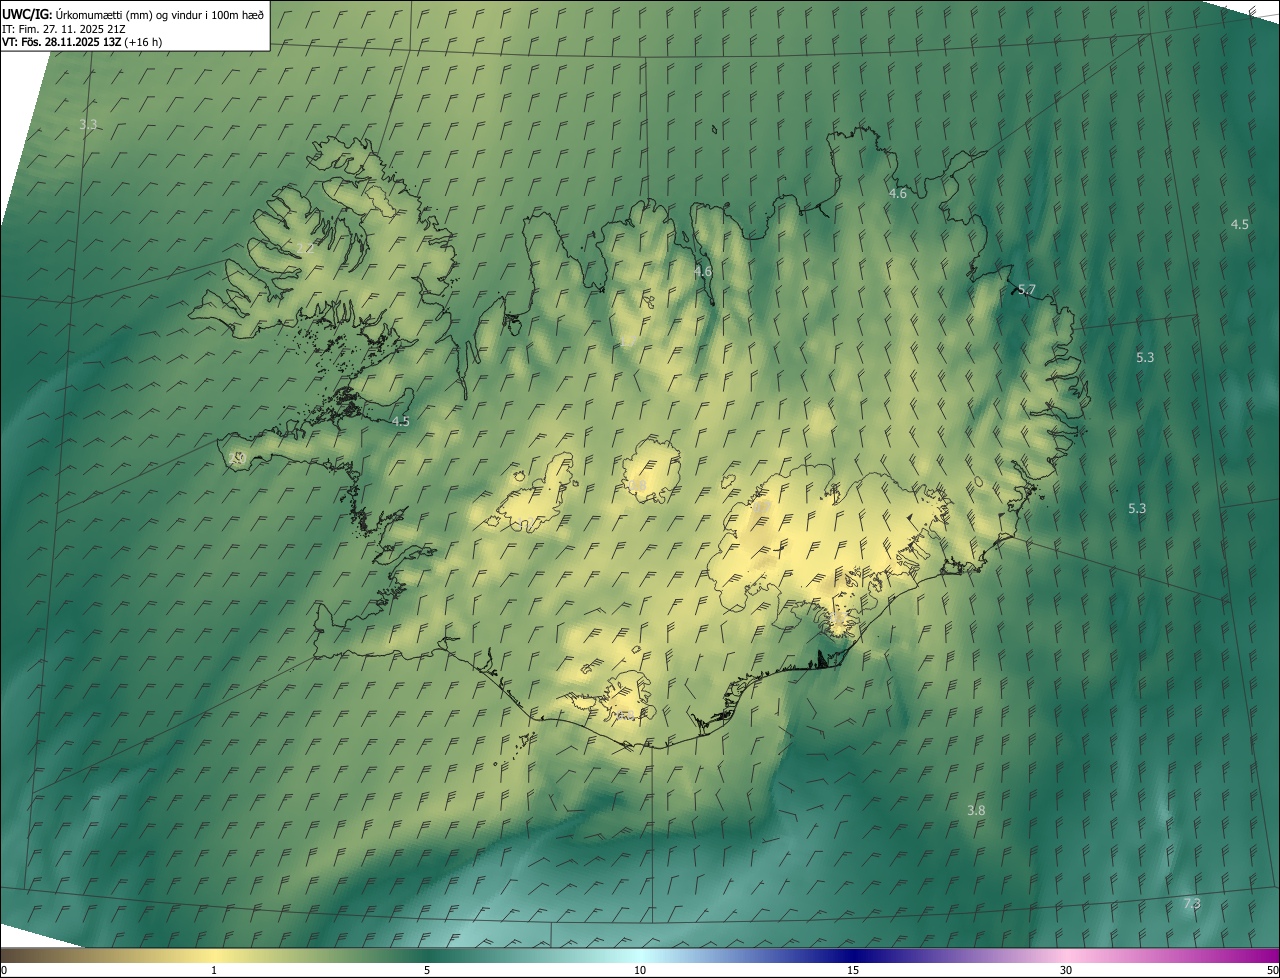Click the "15" label on the color scale
1280x978 pixels.
coord(853,970)
